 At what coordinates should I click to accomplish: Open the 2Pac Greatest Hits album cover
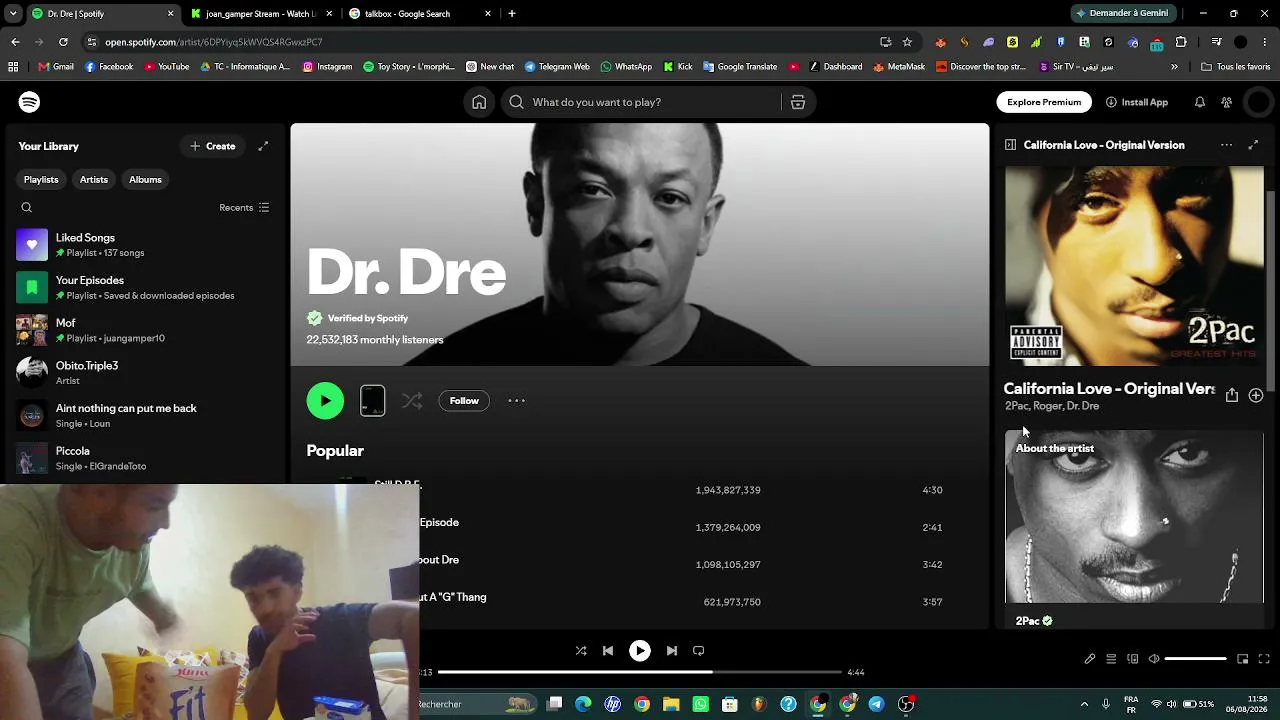[x=1134, y=266]
